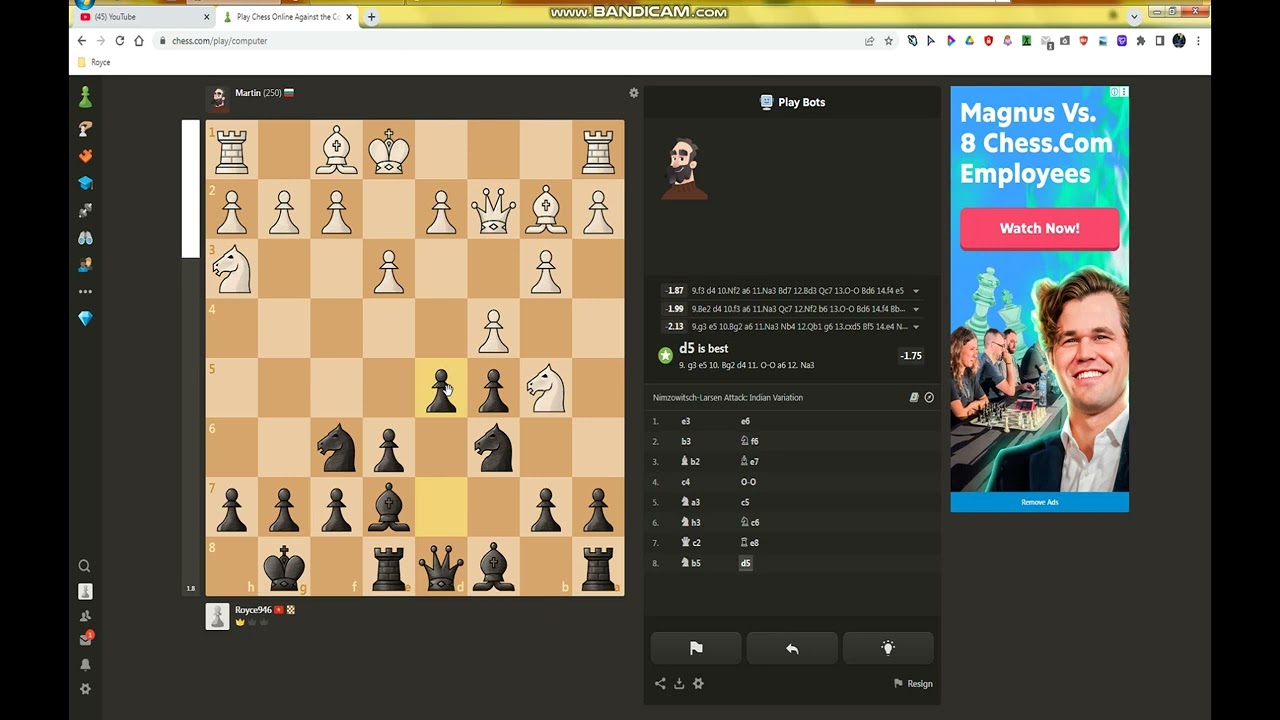
Task: Select move 8. Nb5 in move list
Action: coord(691,563)
